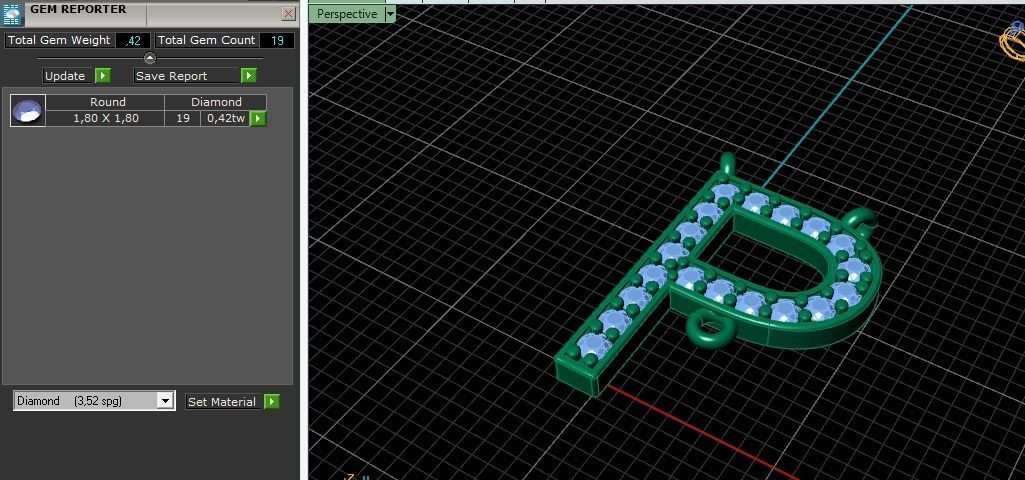Click the Gem Reporter panel icon

click(x=13, y=14)
